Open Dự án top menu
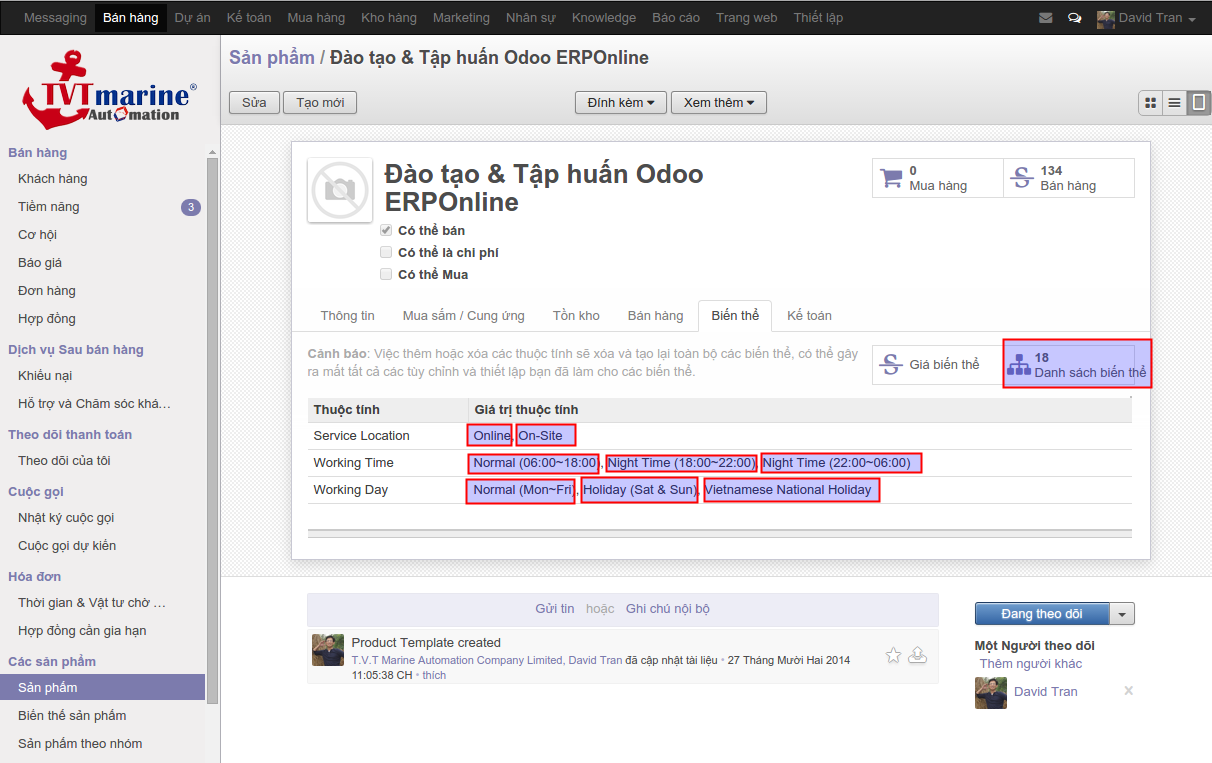 point(191,18)
